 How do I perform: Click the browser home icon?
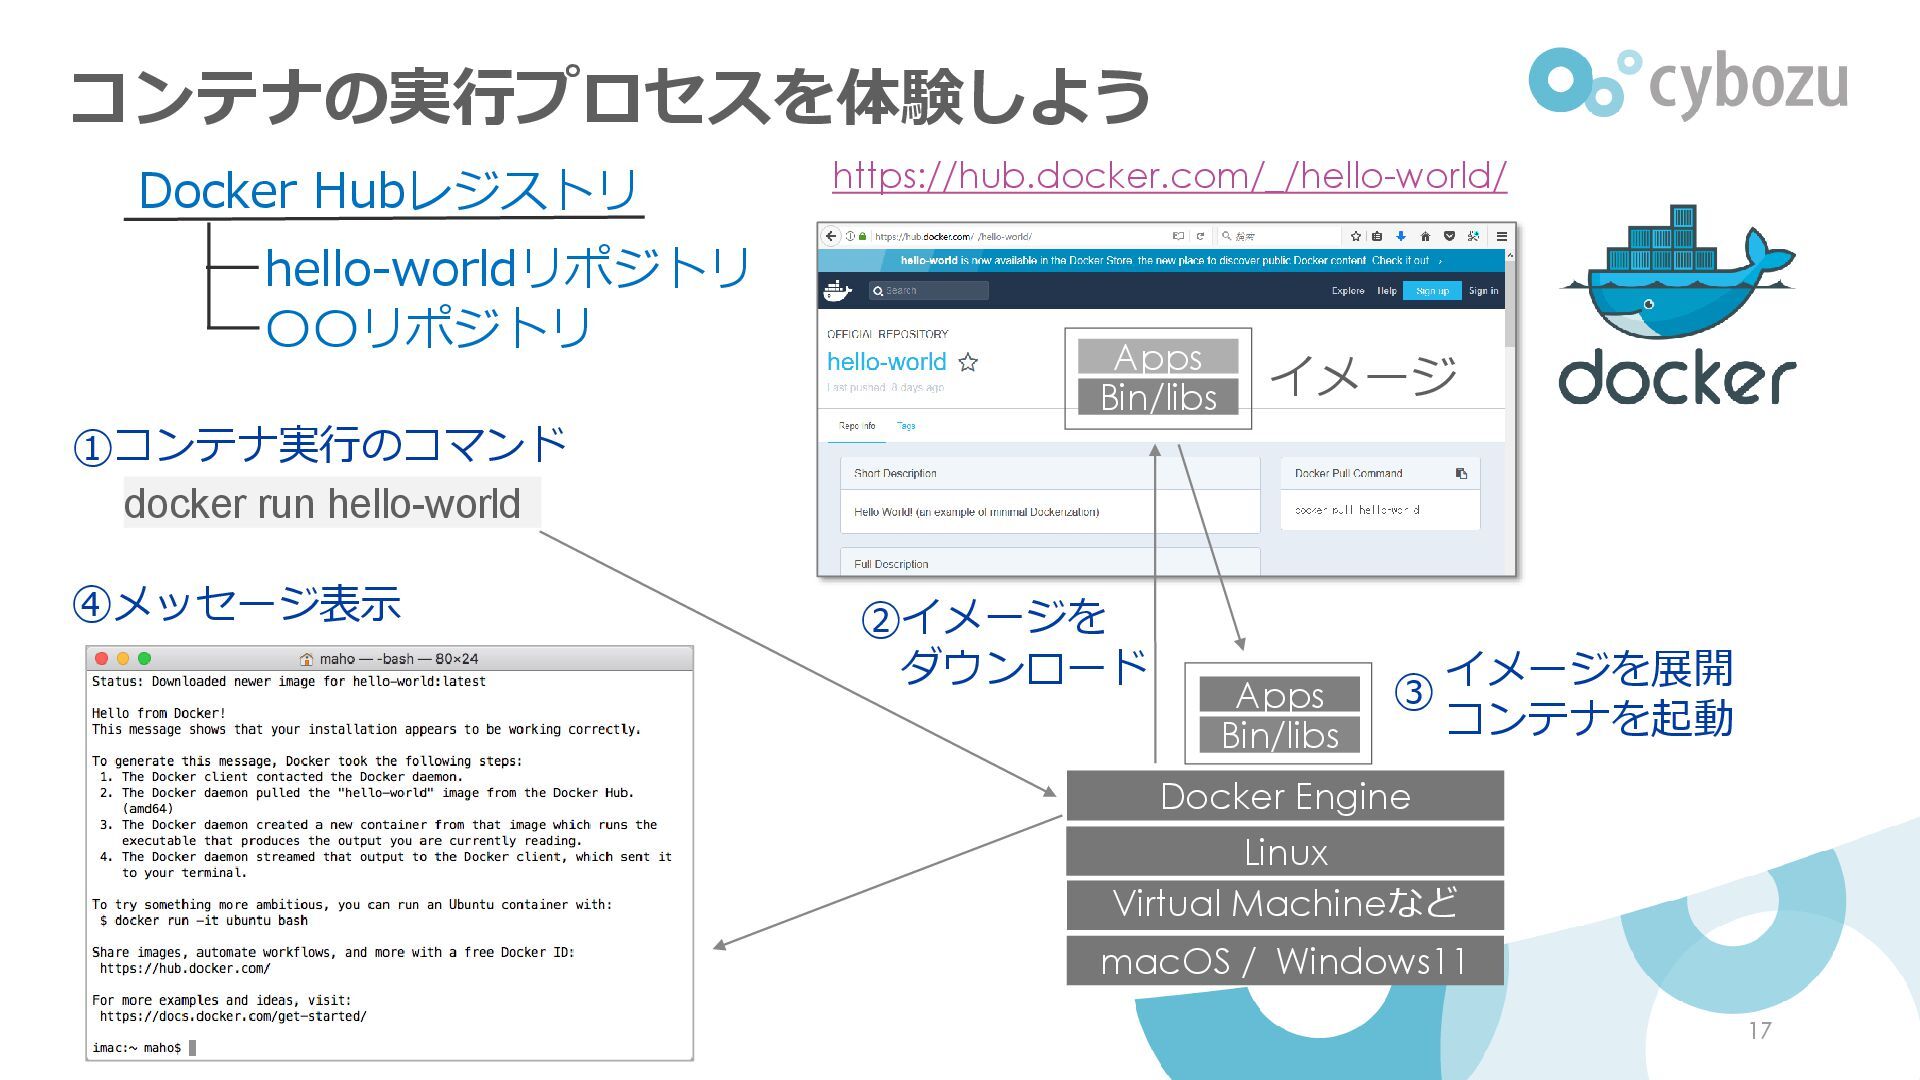click(x=1425, y=237)
